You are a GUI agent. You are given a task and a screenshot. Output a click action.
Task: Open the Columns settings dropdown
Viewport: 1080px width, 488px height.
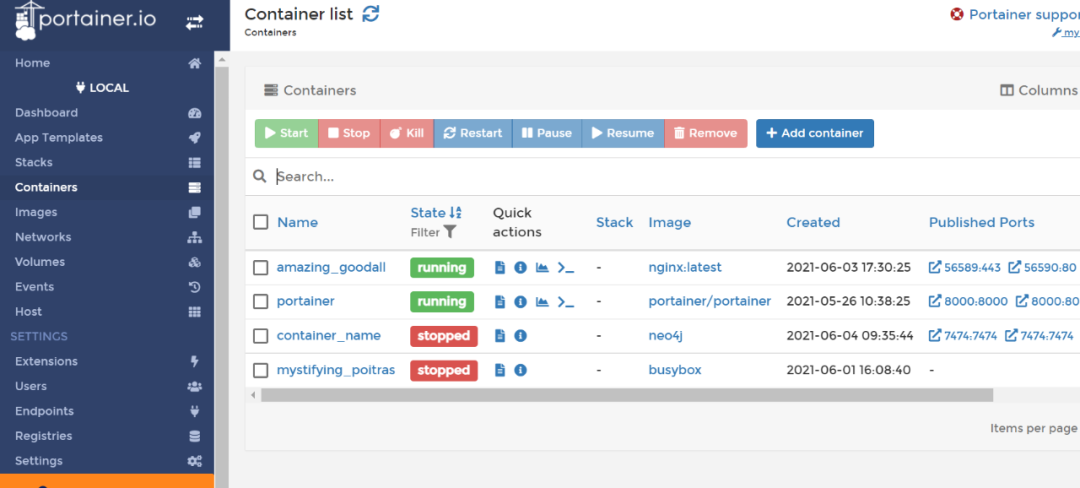1039,90
